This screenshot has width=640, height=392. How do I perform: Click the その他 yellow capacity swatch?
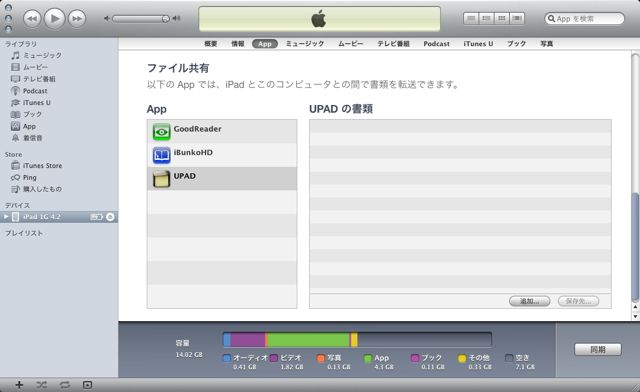coord(462,358)
